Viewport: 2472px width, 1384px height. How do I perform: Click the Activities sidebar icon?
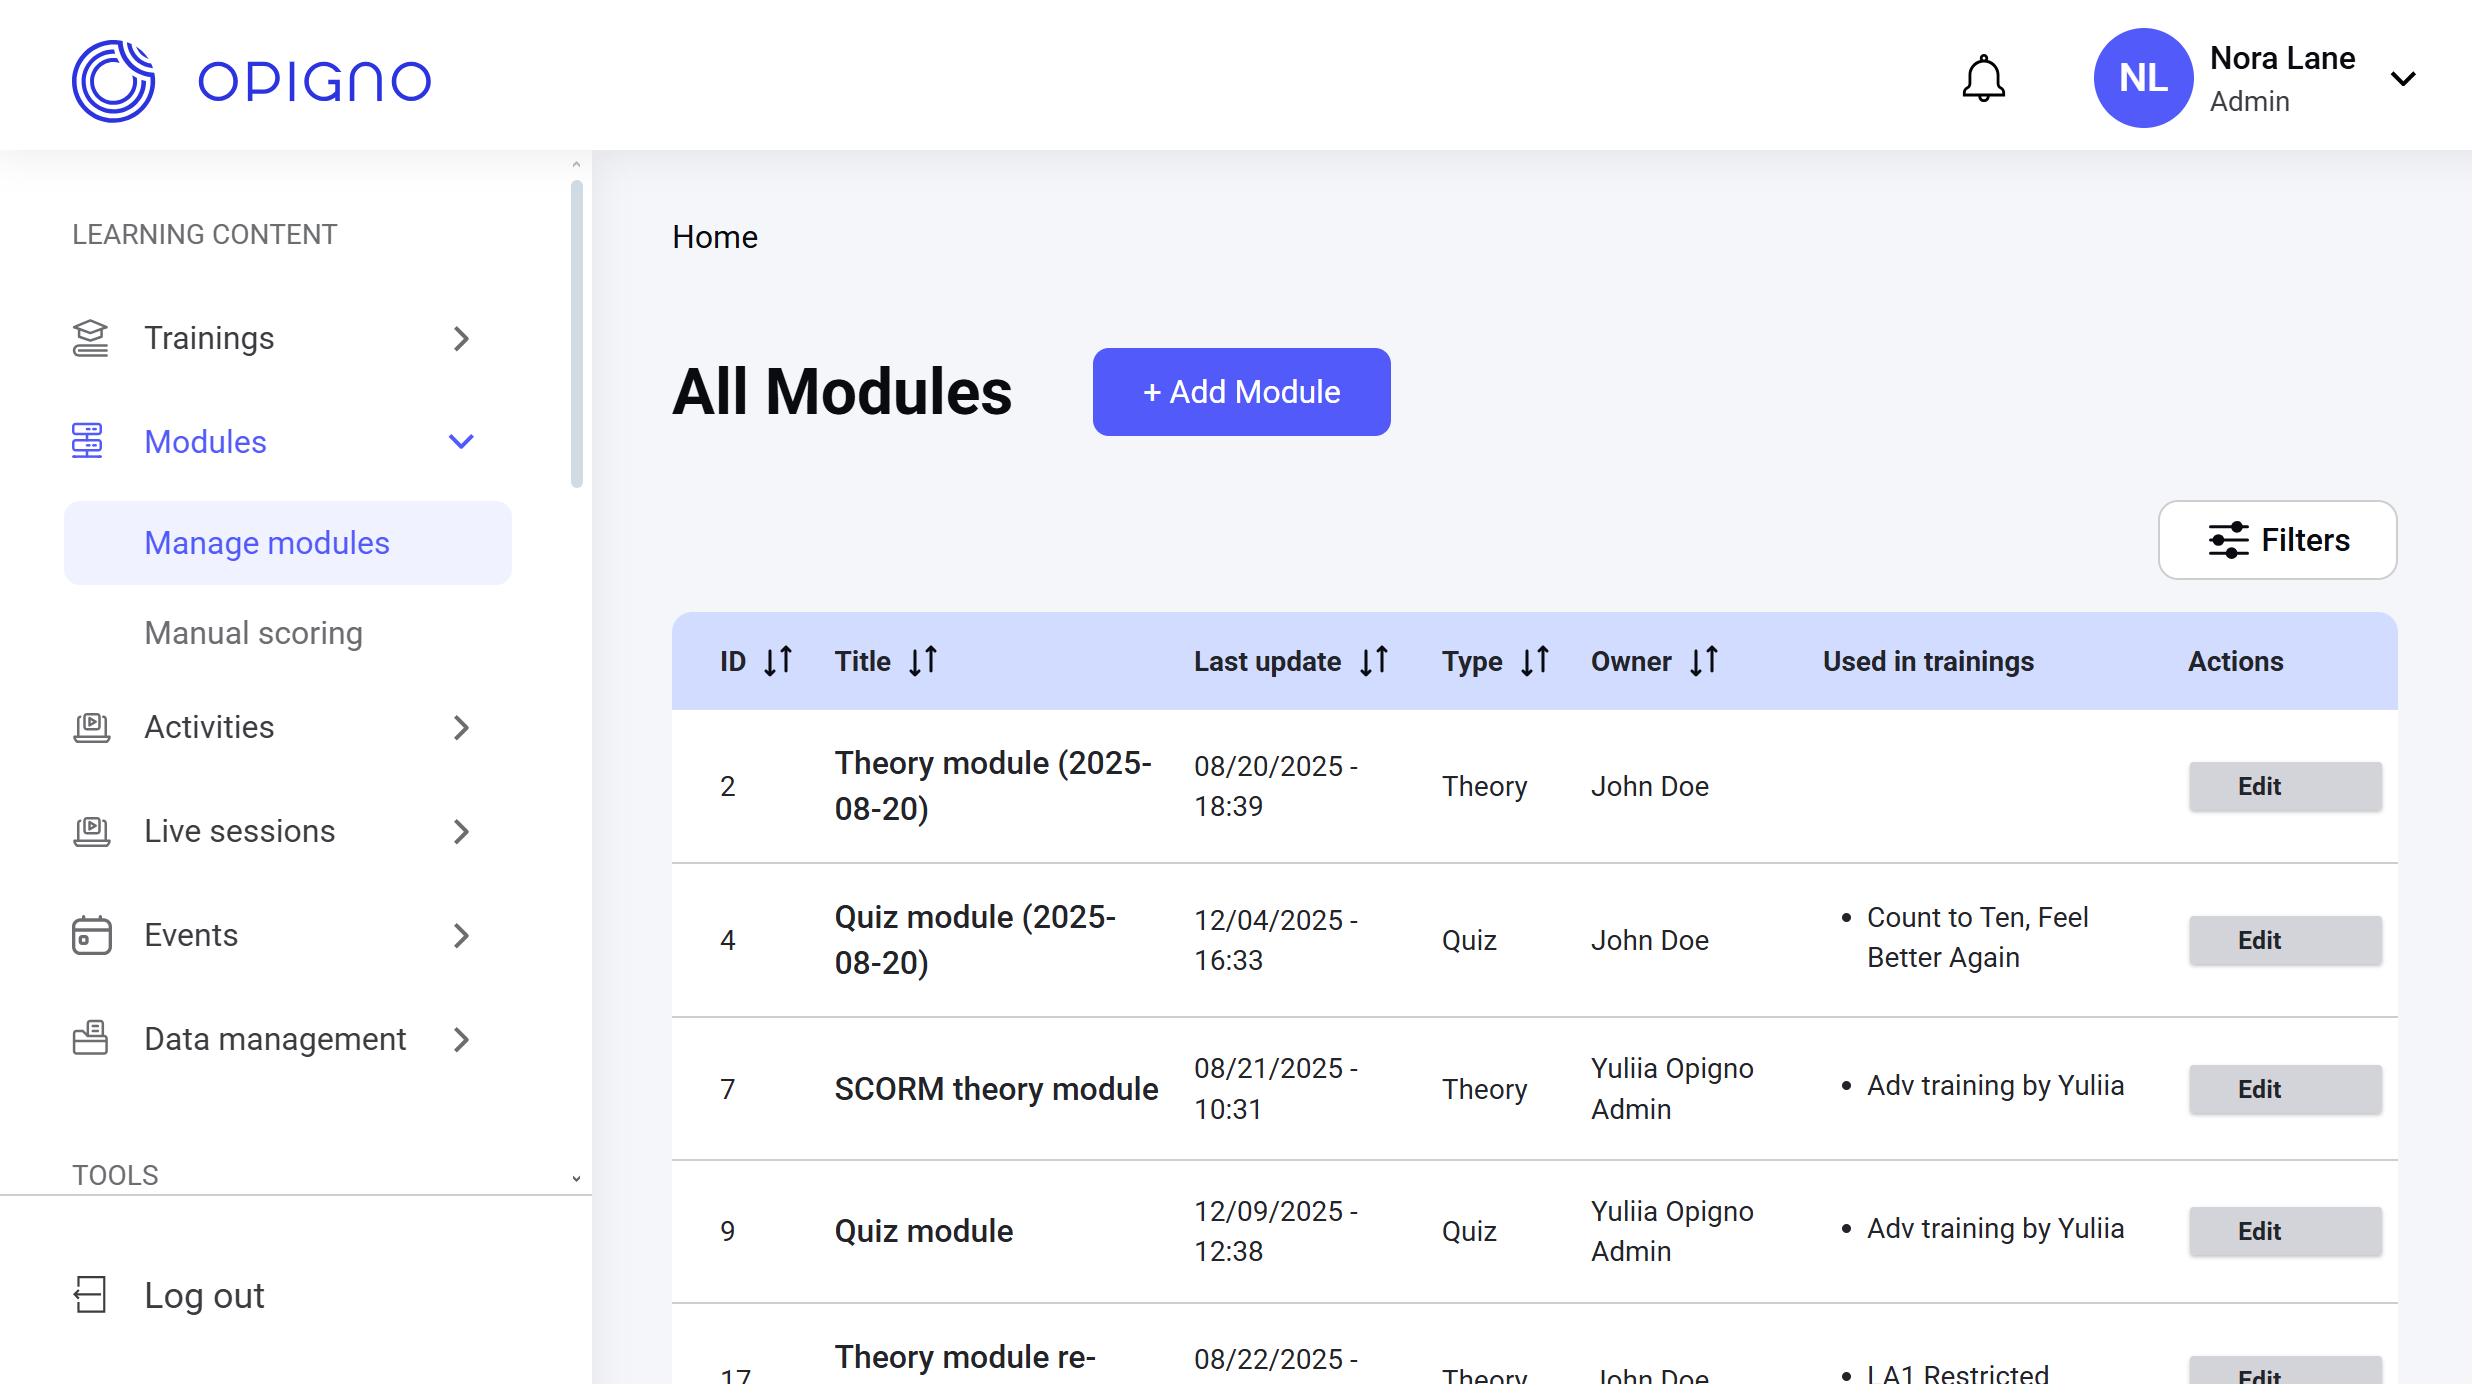pyautogui.click(x=91, y=727)
